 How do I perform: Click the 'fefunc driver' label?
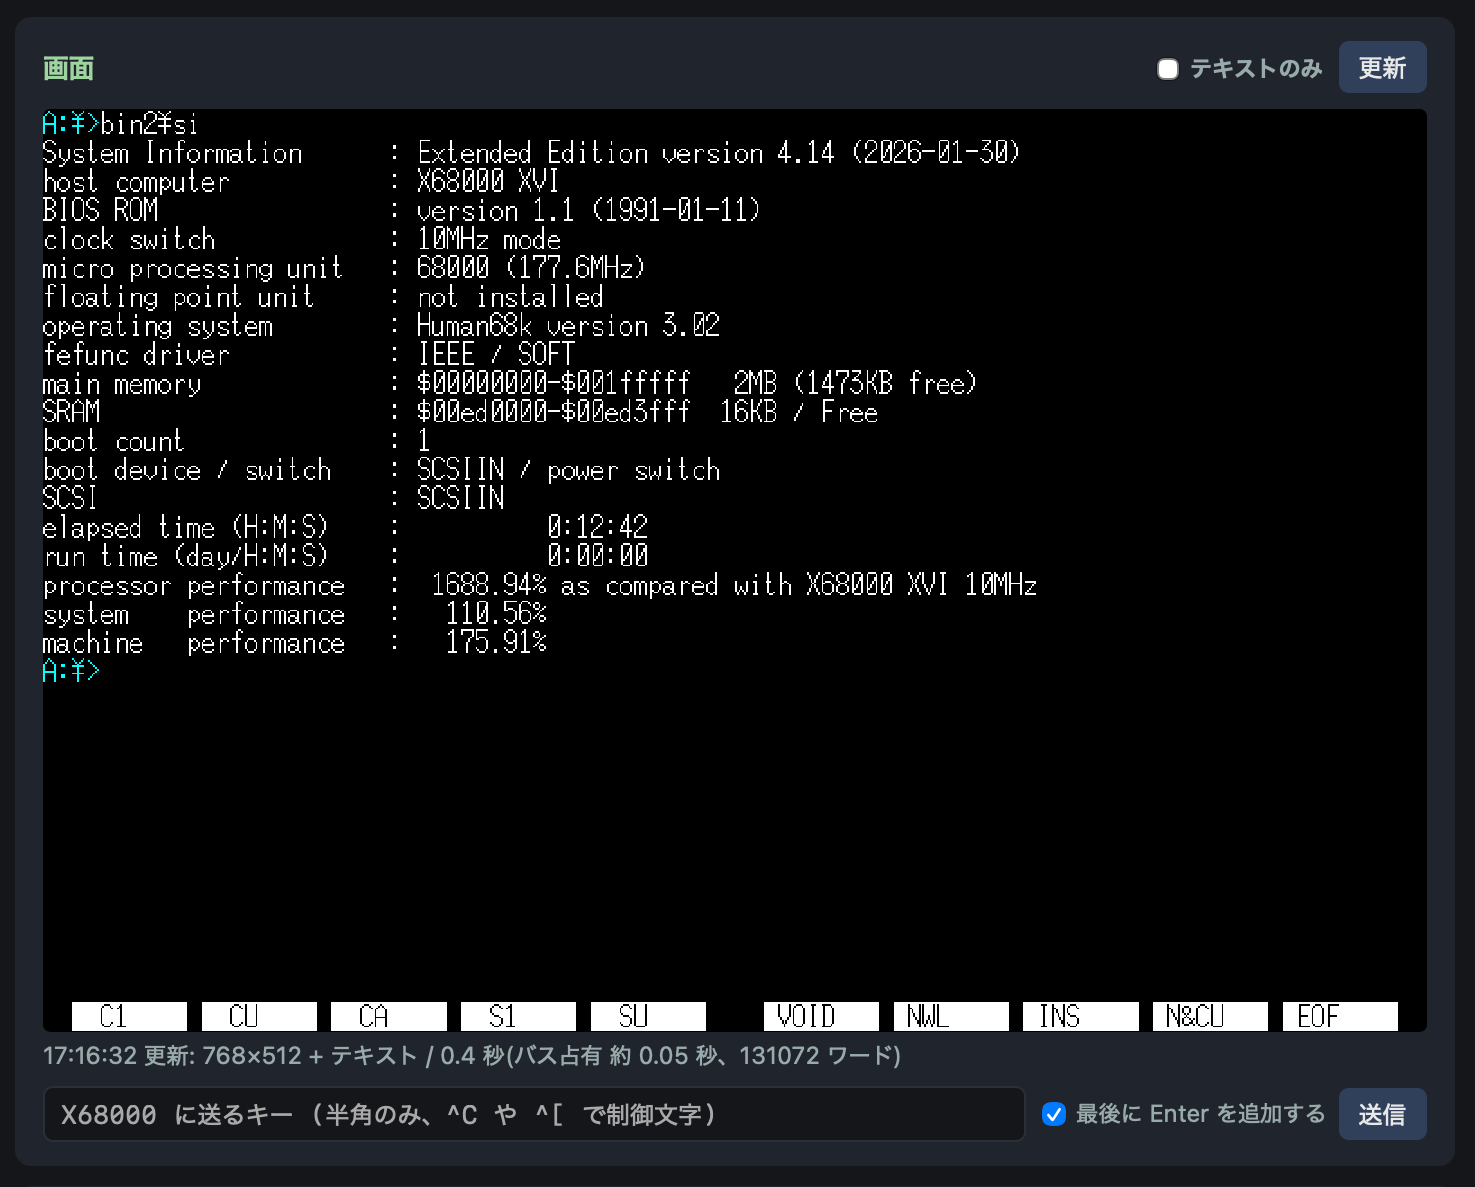(x=136, y=354)
